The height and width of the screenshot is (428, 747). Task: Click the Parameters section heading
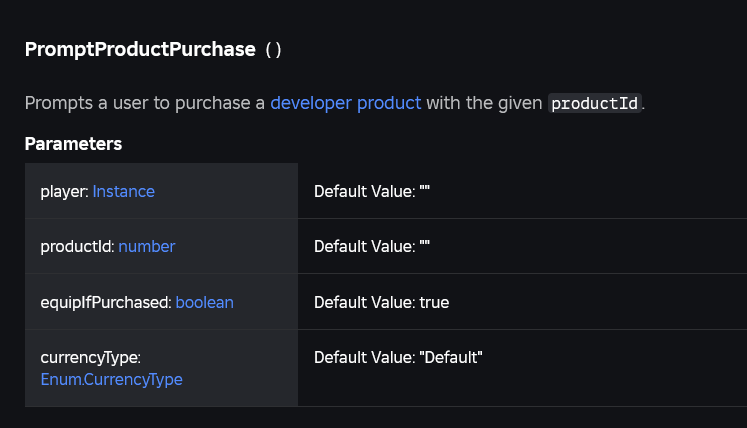click(73, 144)
